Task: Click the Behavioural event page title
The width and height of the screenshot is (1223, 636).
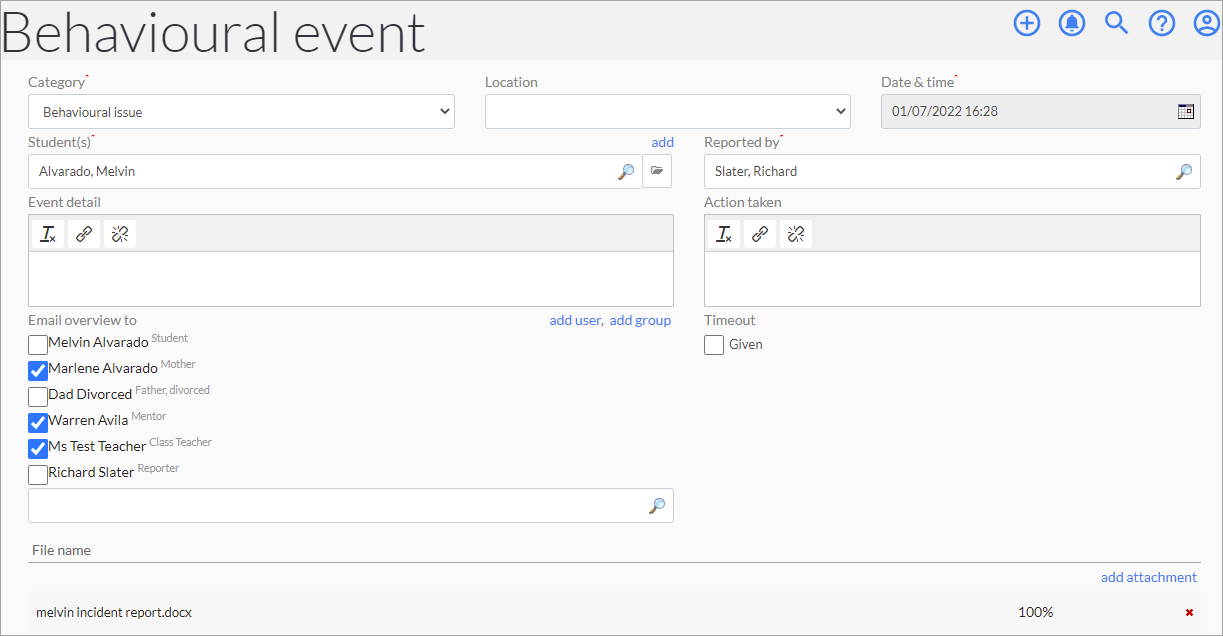Action: tap(214, 32)
